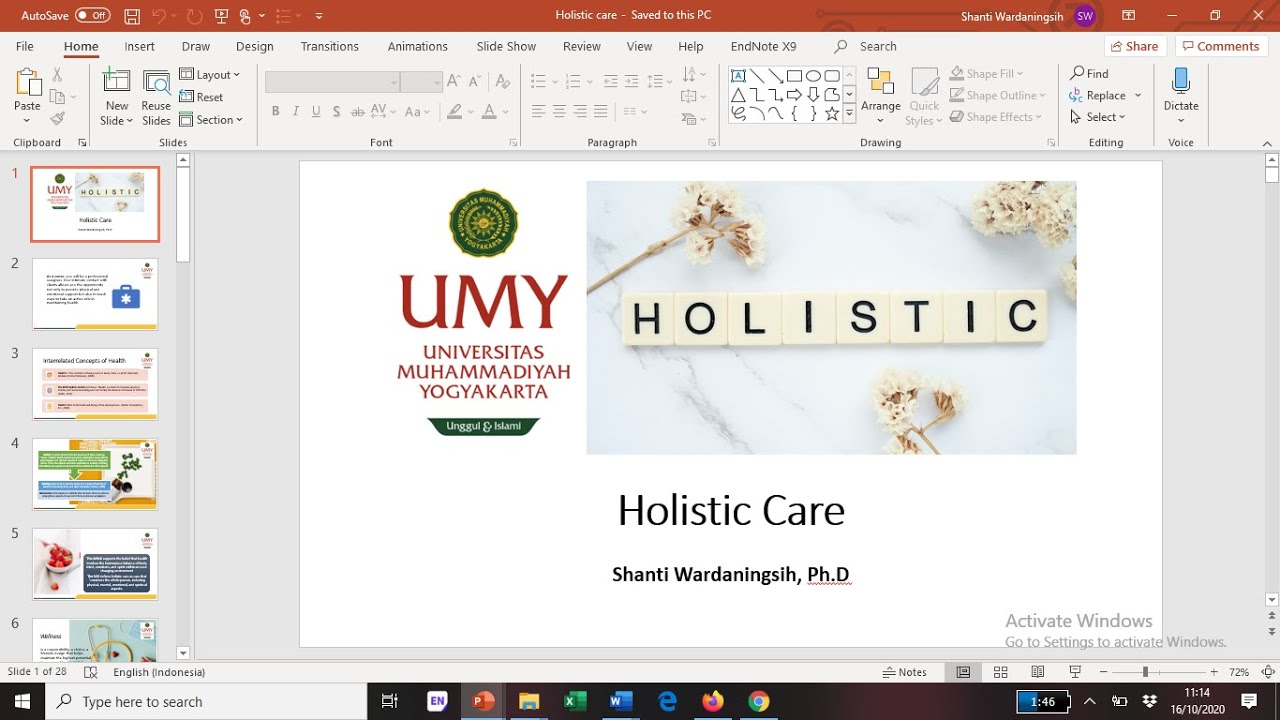Select the star shape in gallery
The width and height of the screenshot is (1280, 720).
click(832, 114)
